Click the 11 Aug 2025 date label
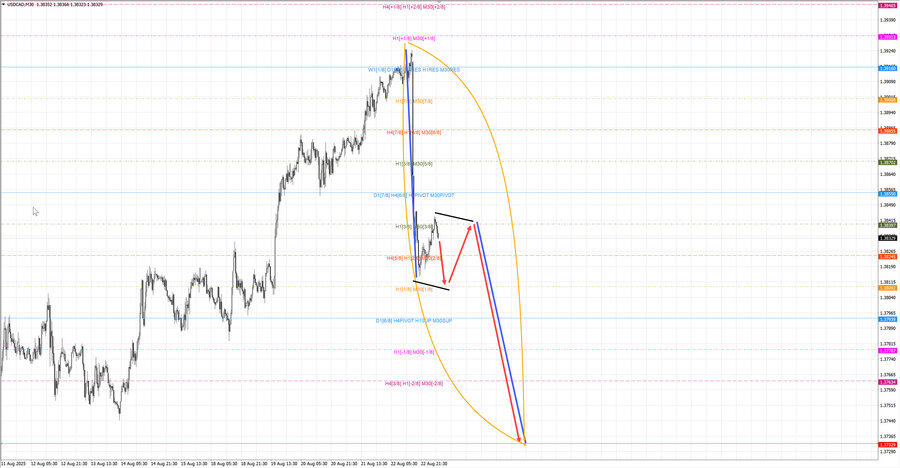Screen dimensions: 900x468 (x=13, y=463)
